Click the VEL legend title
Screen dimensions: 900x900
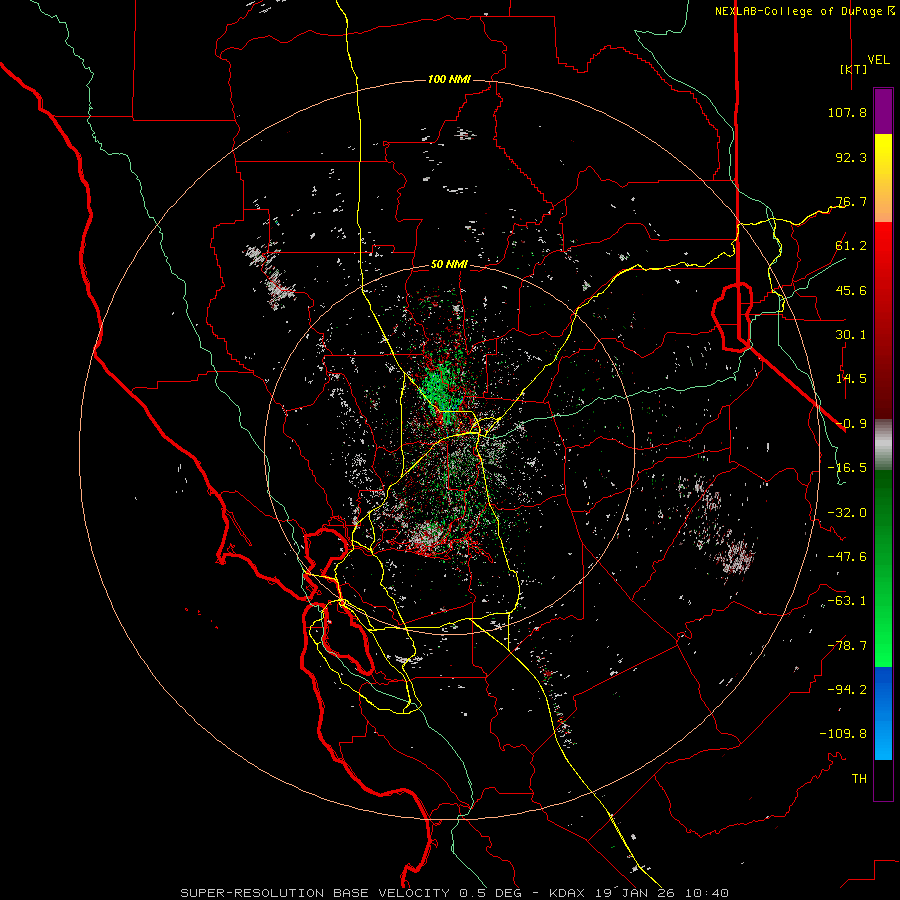[878, 60]
